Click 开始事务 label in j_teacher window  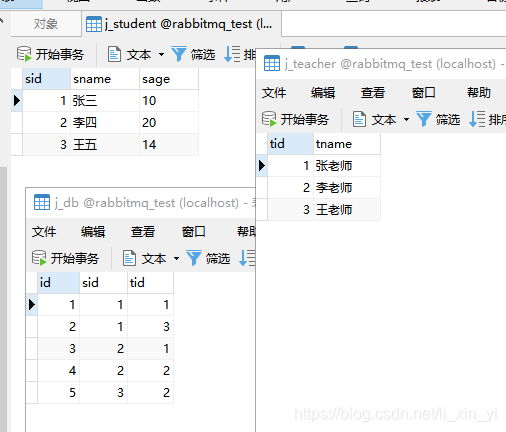point(305,119)
